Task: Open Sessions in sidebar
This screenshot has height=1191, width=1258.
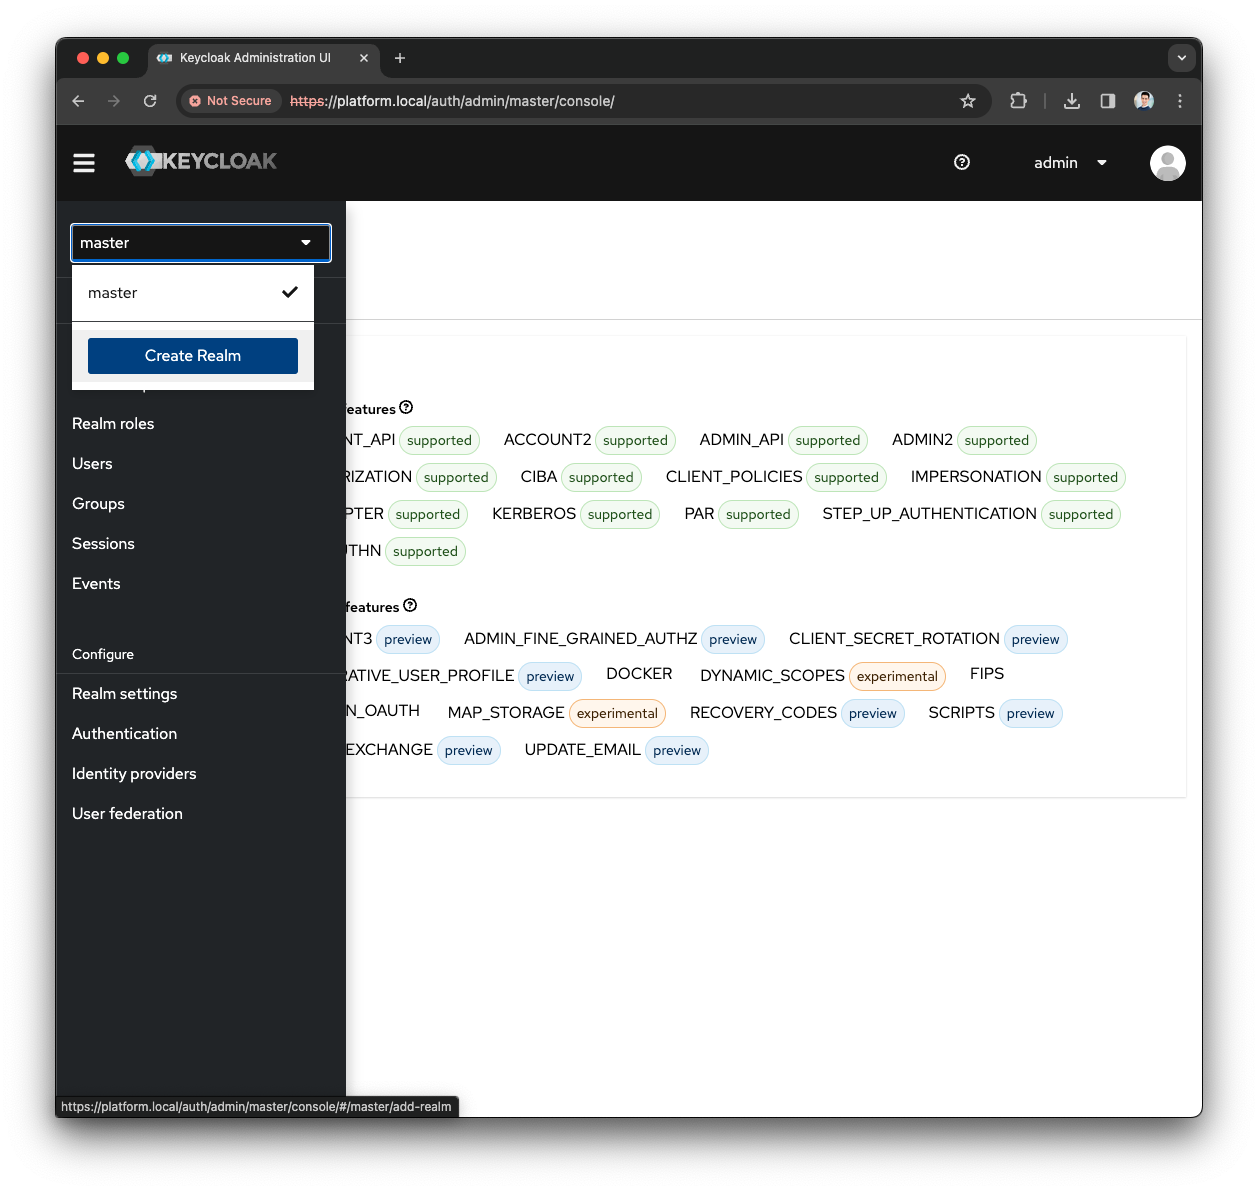Action: 103,544
